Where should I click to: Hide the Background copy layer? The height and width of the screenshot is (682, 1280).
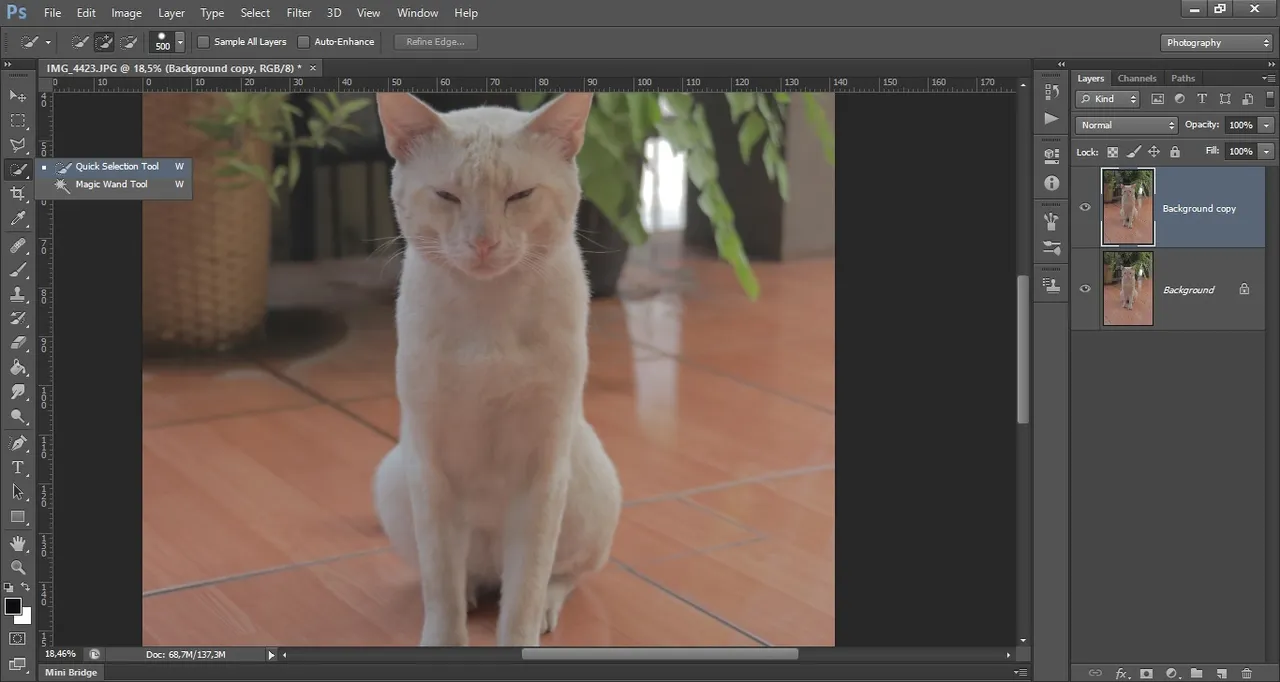(1085, 208)
